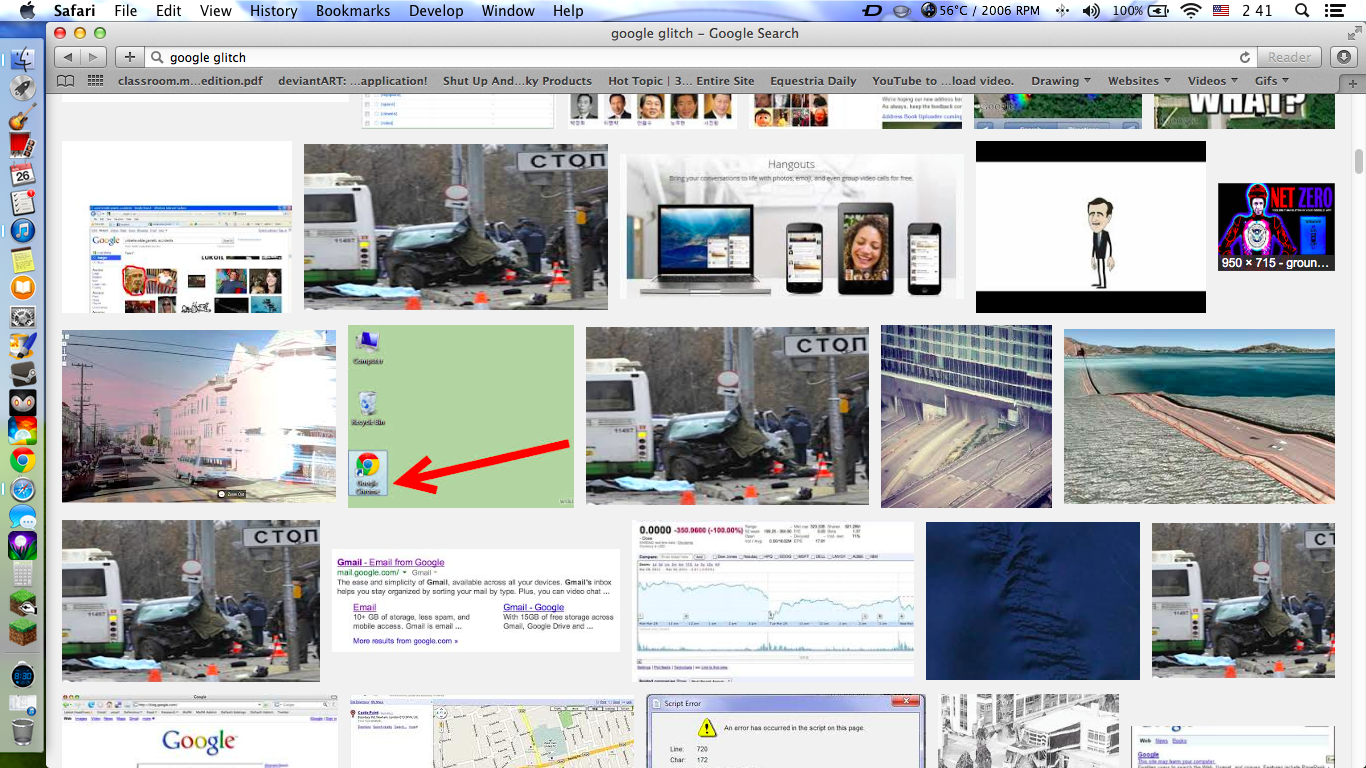Open the Develop menu in menu bar
Viewport: 1366px width, 768px height.
[436, 11]
